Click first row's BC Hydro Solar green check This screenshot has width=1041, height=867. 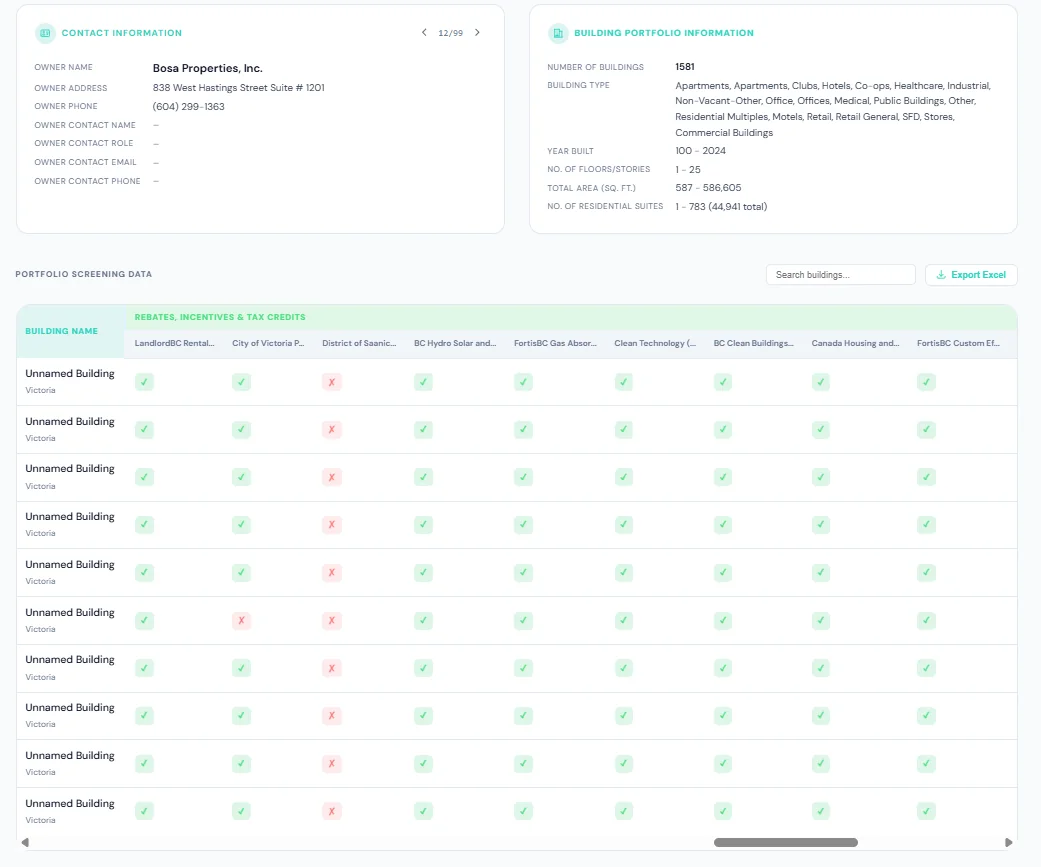(423, 382)
